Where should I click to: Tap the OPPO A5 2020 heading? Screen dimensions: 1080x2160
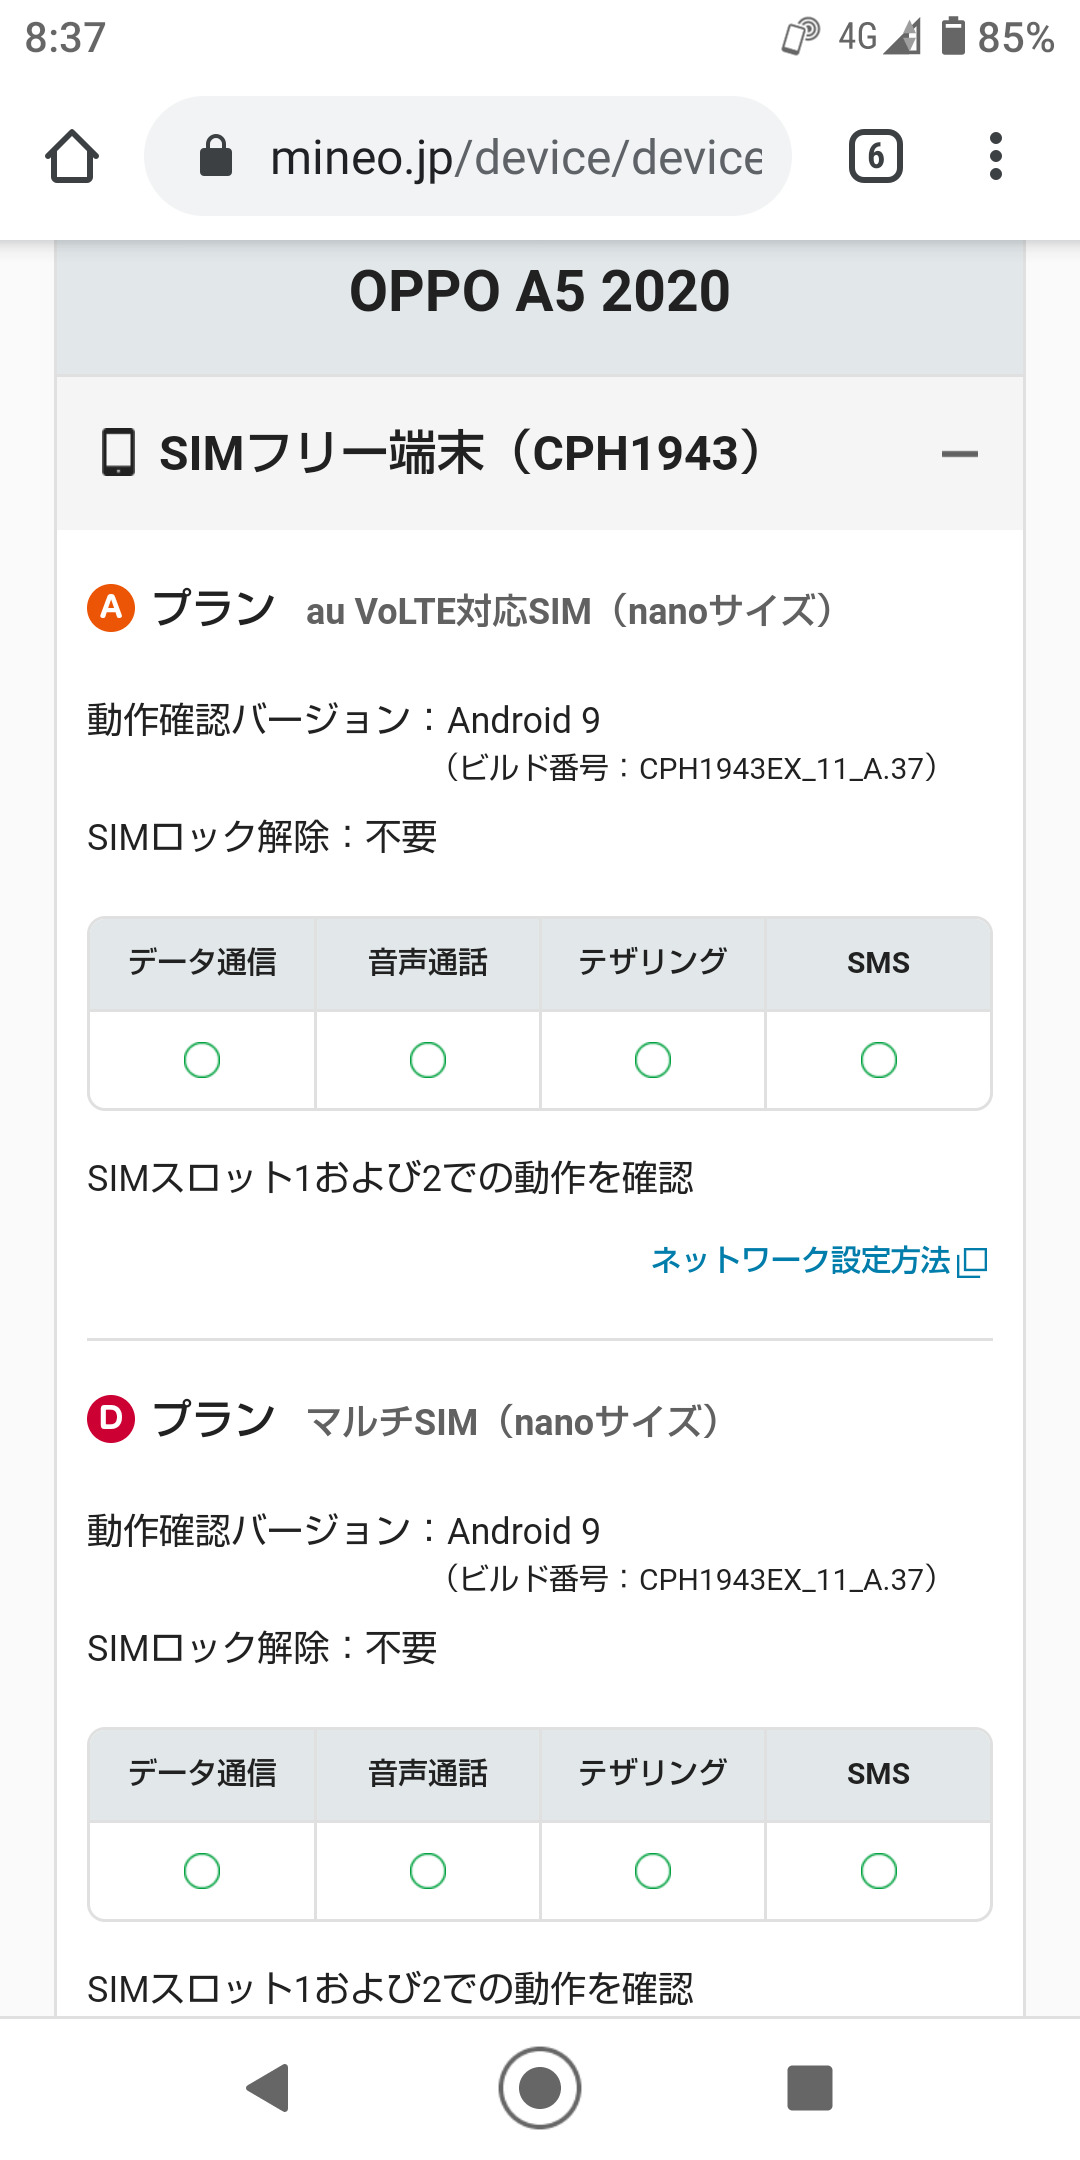(x=540, y=292)
